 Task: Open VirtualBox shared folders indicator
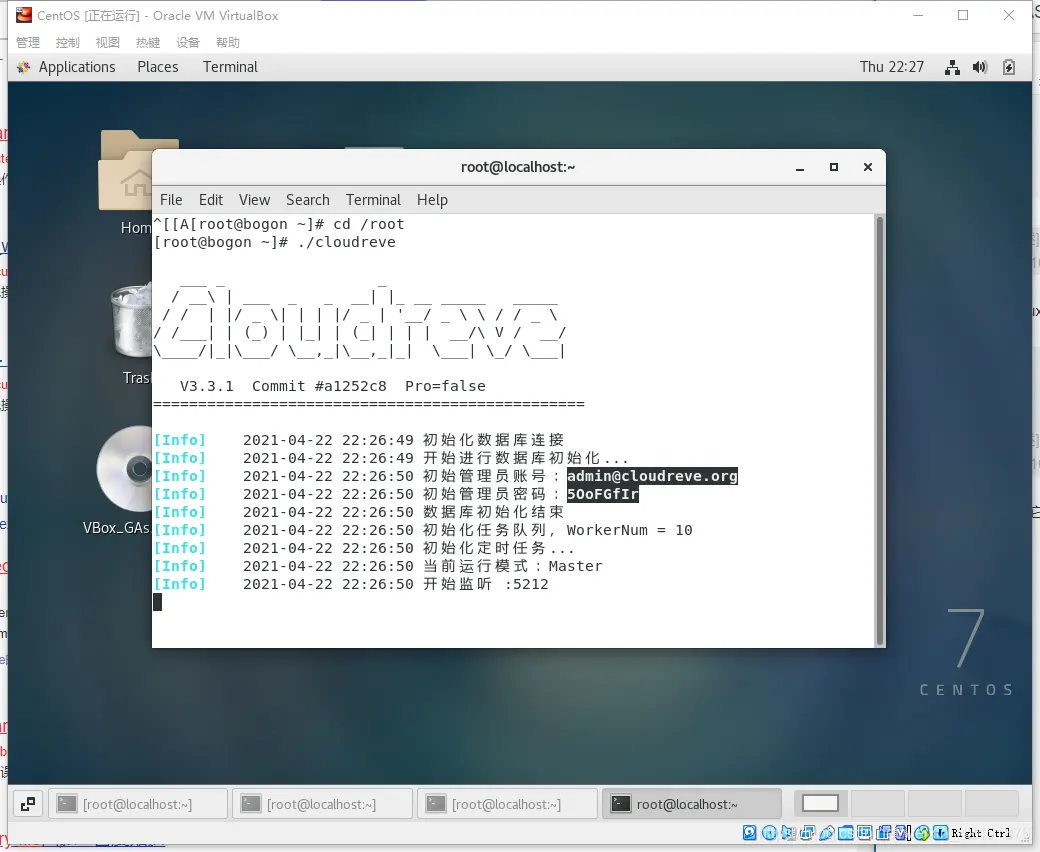[846, 833]
